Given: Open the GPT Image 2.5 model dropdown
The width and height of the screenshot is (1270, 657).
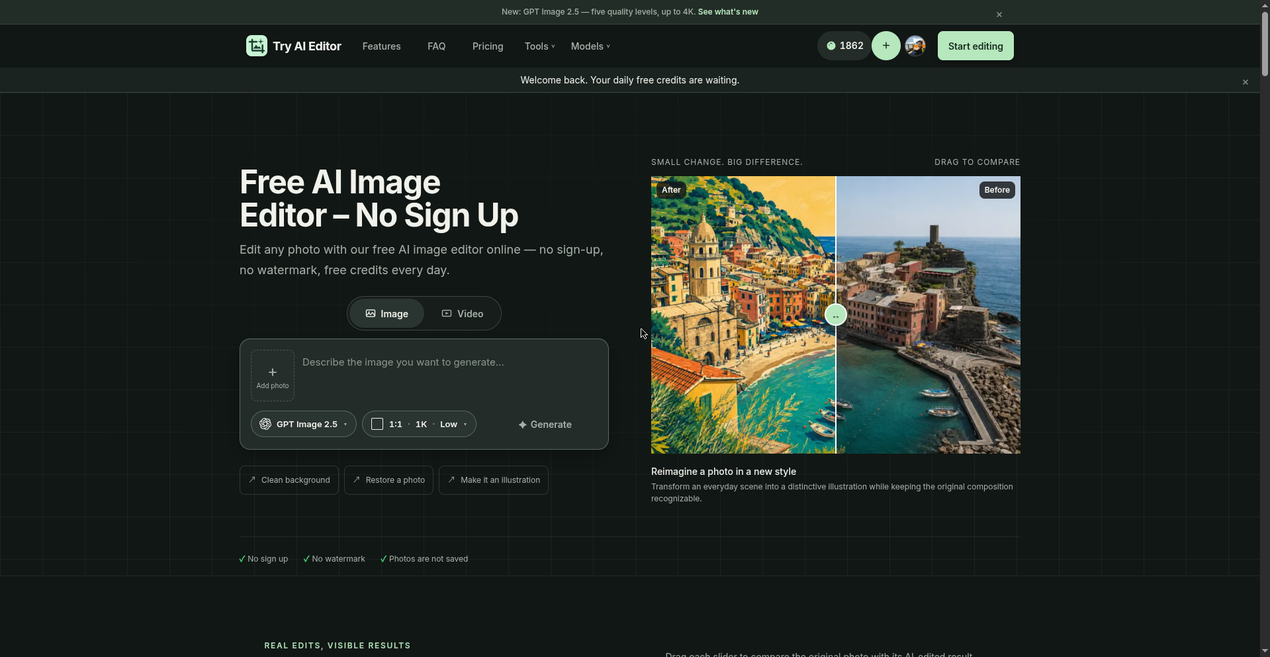Looking at the screenshot, I should coord(303,424).
